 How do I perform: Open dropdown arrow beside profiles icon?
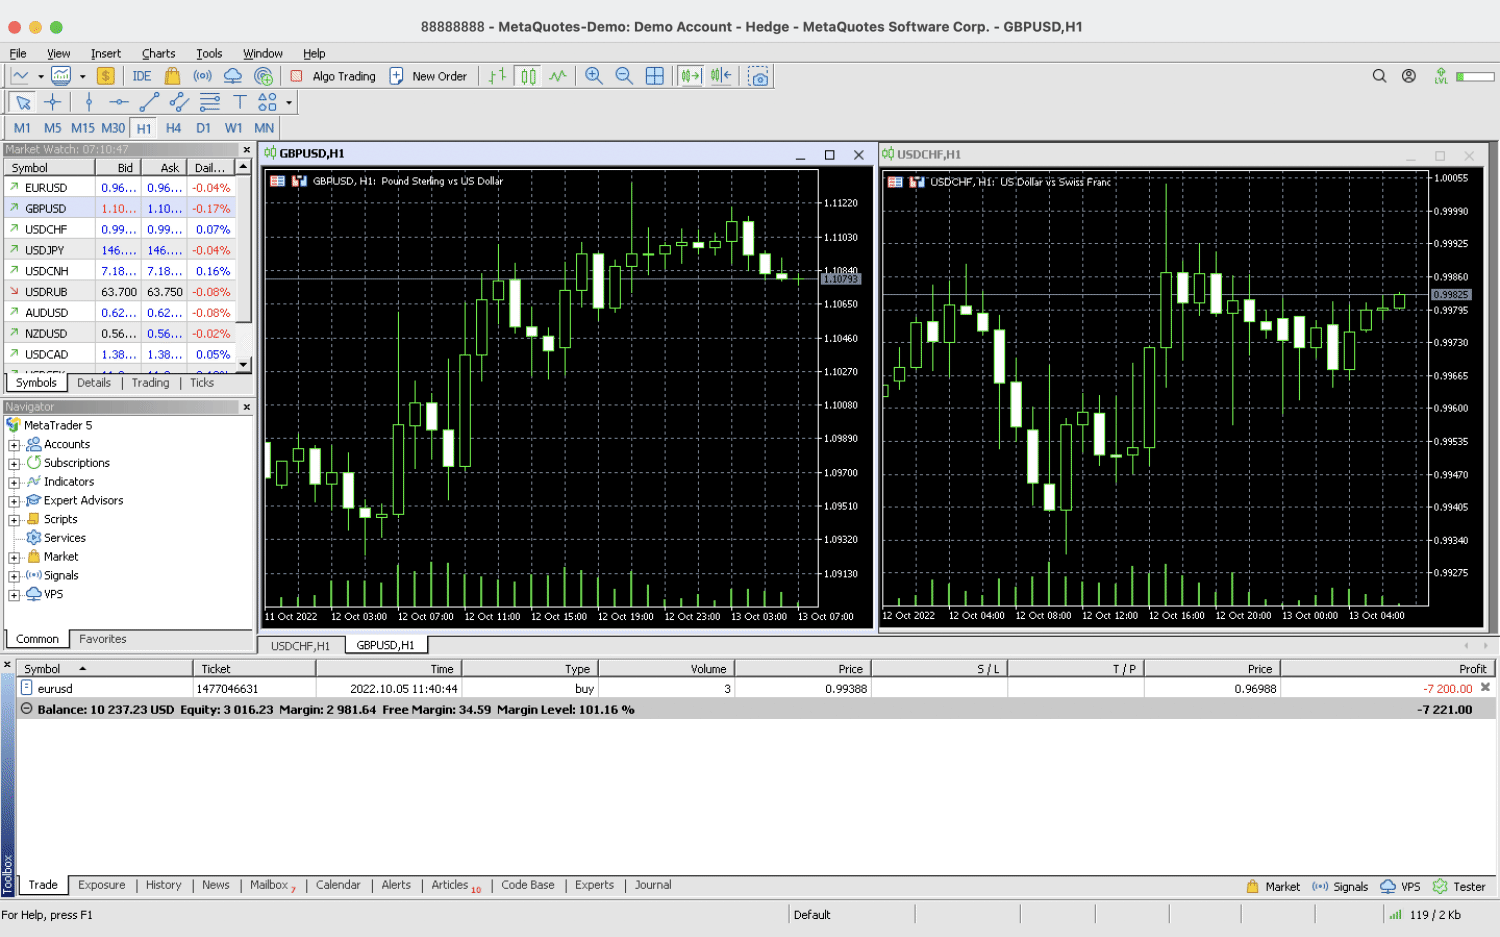(82, 77)
